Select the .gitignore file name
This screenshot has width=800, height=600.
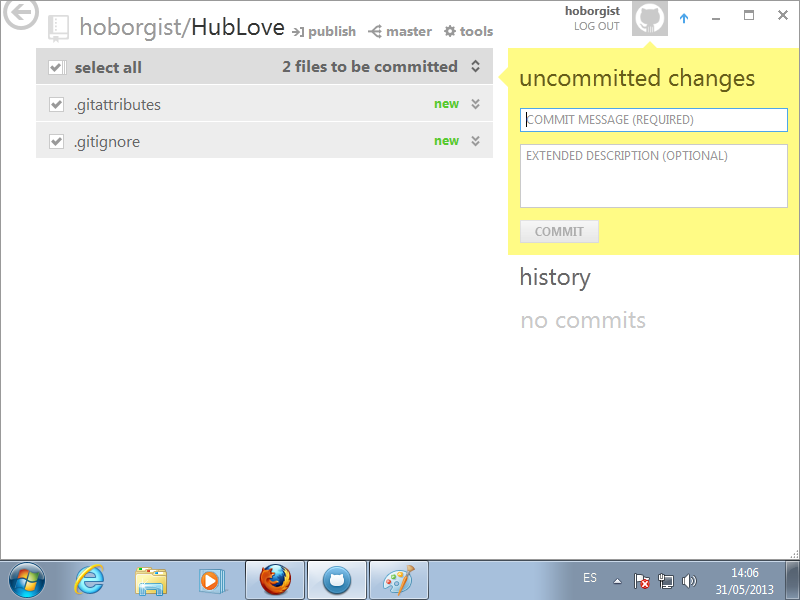click(x=107, y=142)
